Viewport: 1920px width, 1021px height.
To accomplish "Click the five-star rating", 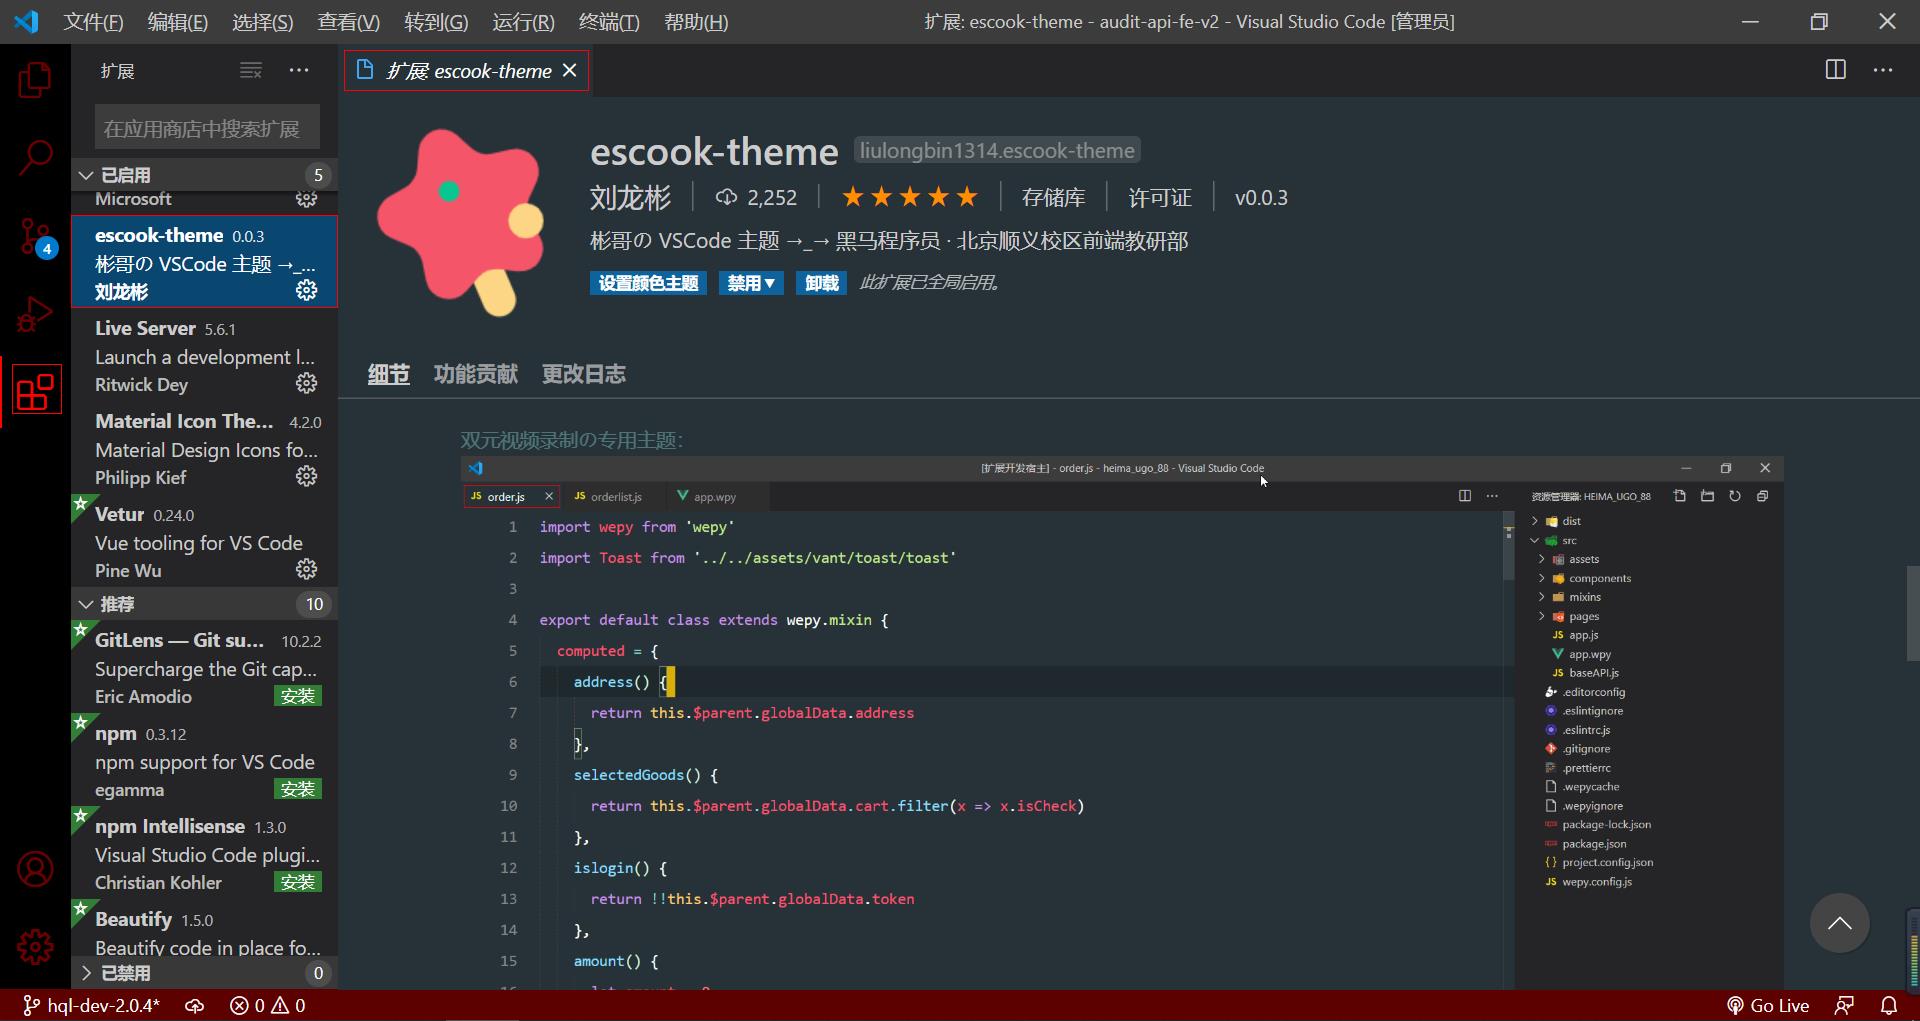I will pyautogui.click(x=910, y=197).
